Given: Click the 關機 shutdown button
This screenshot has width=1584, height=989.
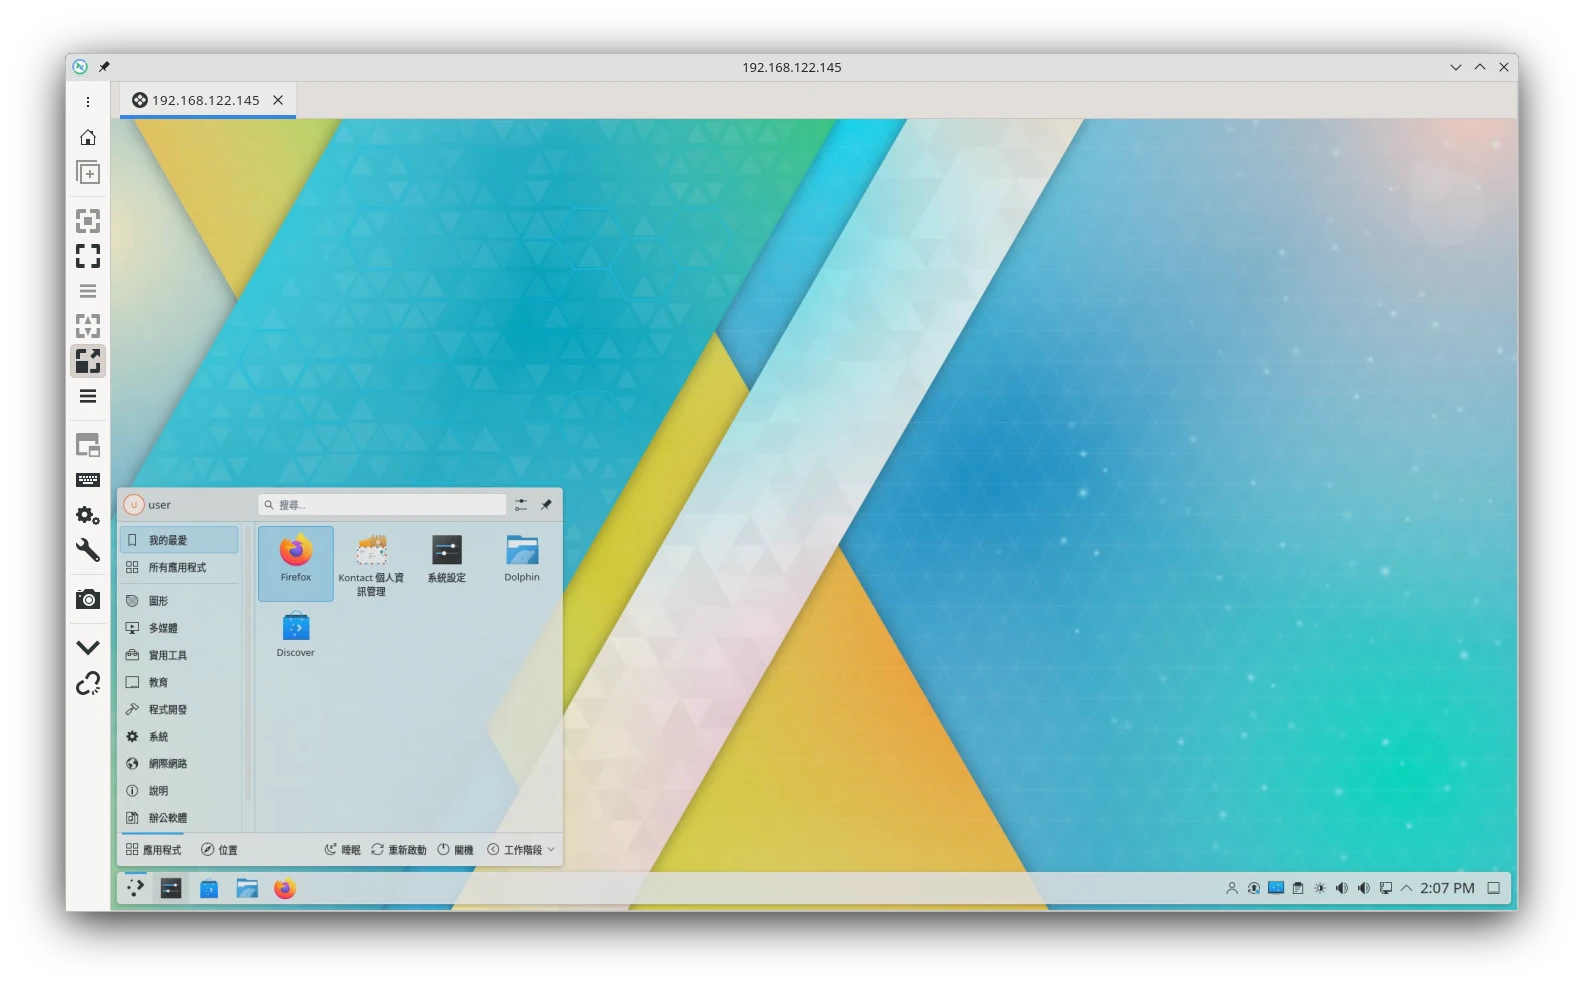Looking at the screenshot, I should pos(455,850).
